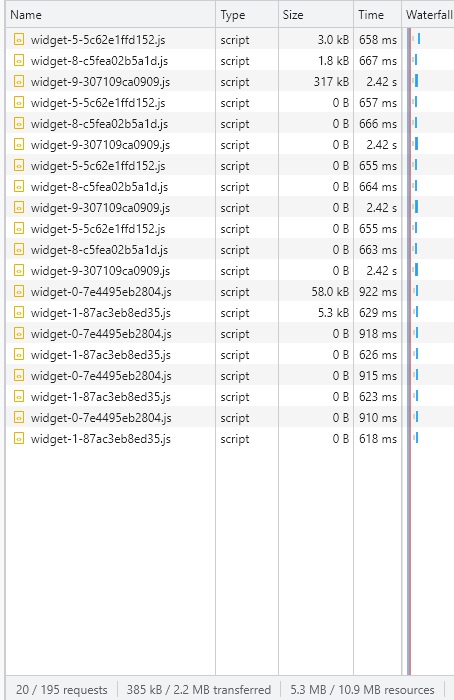Click the file icon of the widget-1 row timed 626 ms
The height and width of the screenshot is (700, 454).
(19, 354)
